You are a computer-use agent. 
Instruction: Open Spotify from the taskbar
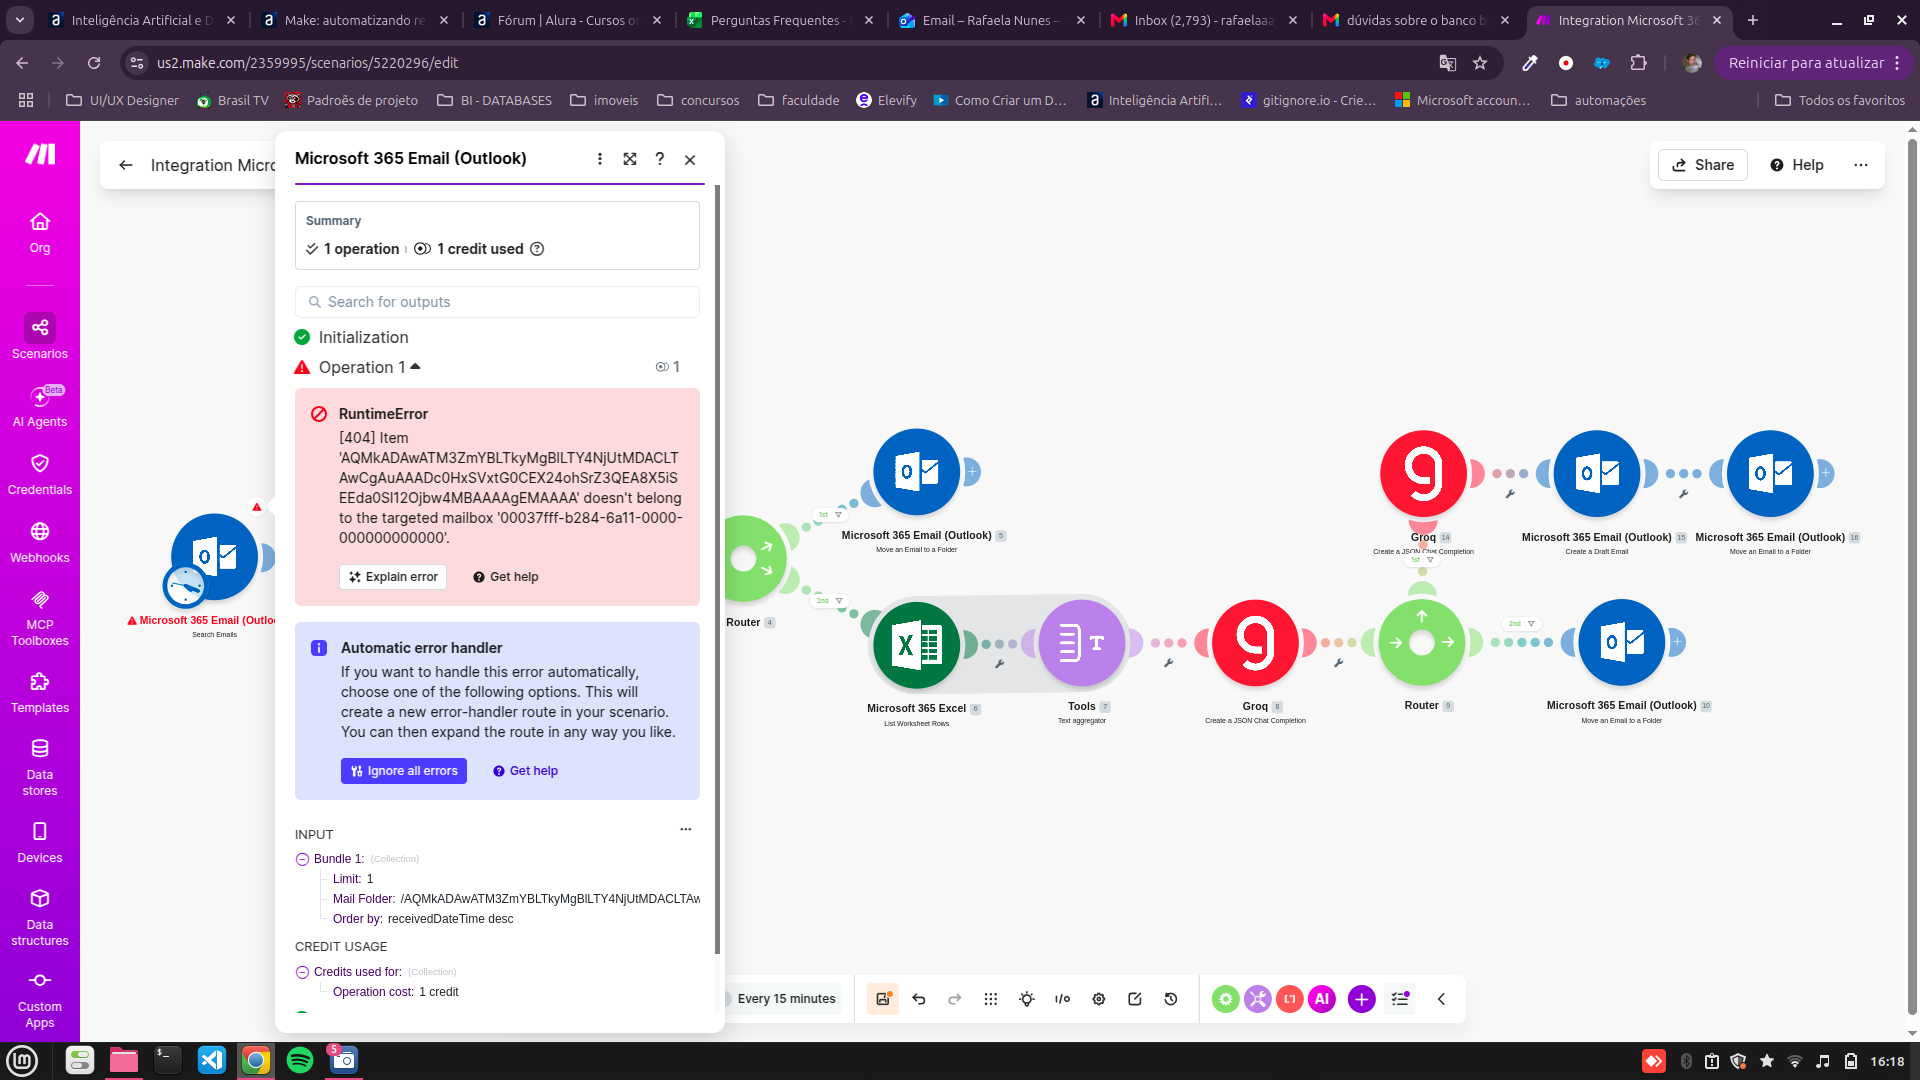coord(300,1060)
